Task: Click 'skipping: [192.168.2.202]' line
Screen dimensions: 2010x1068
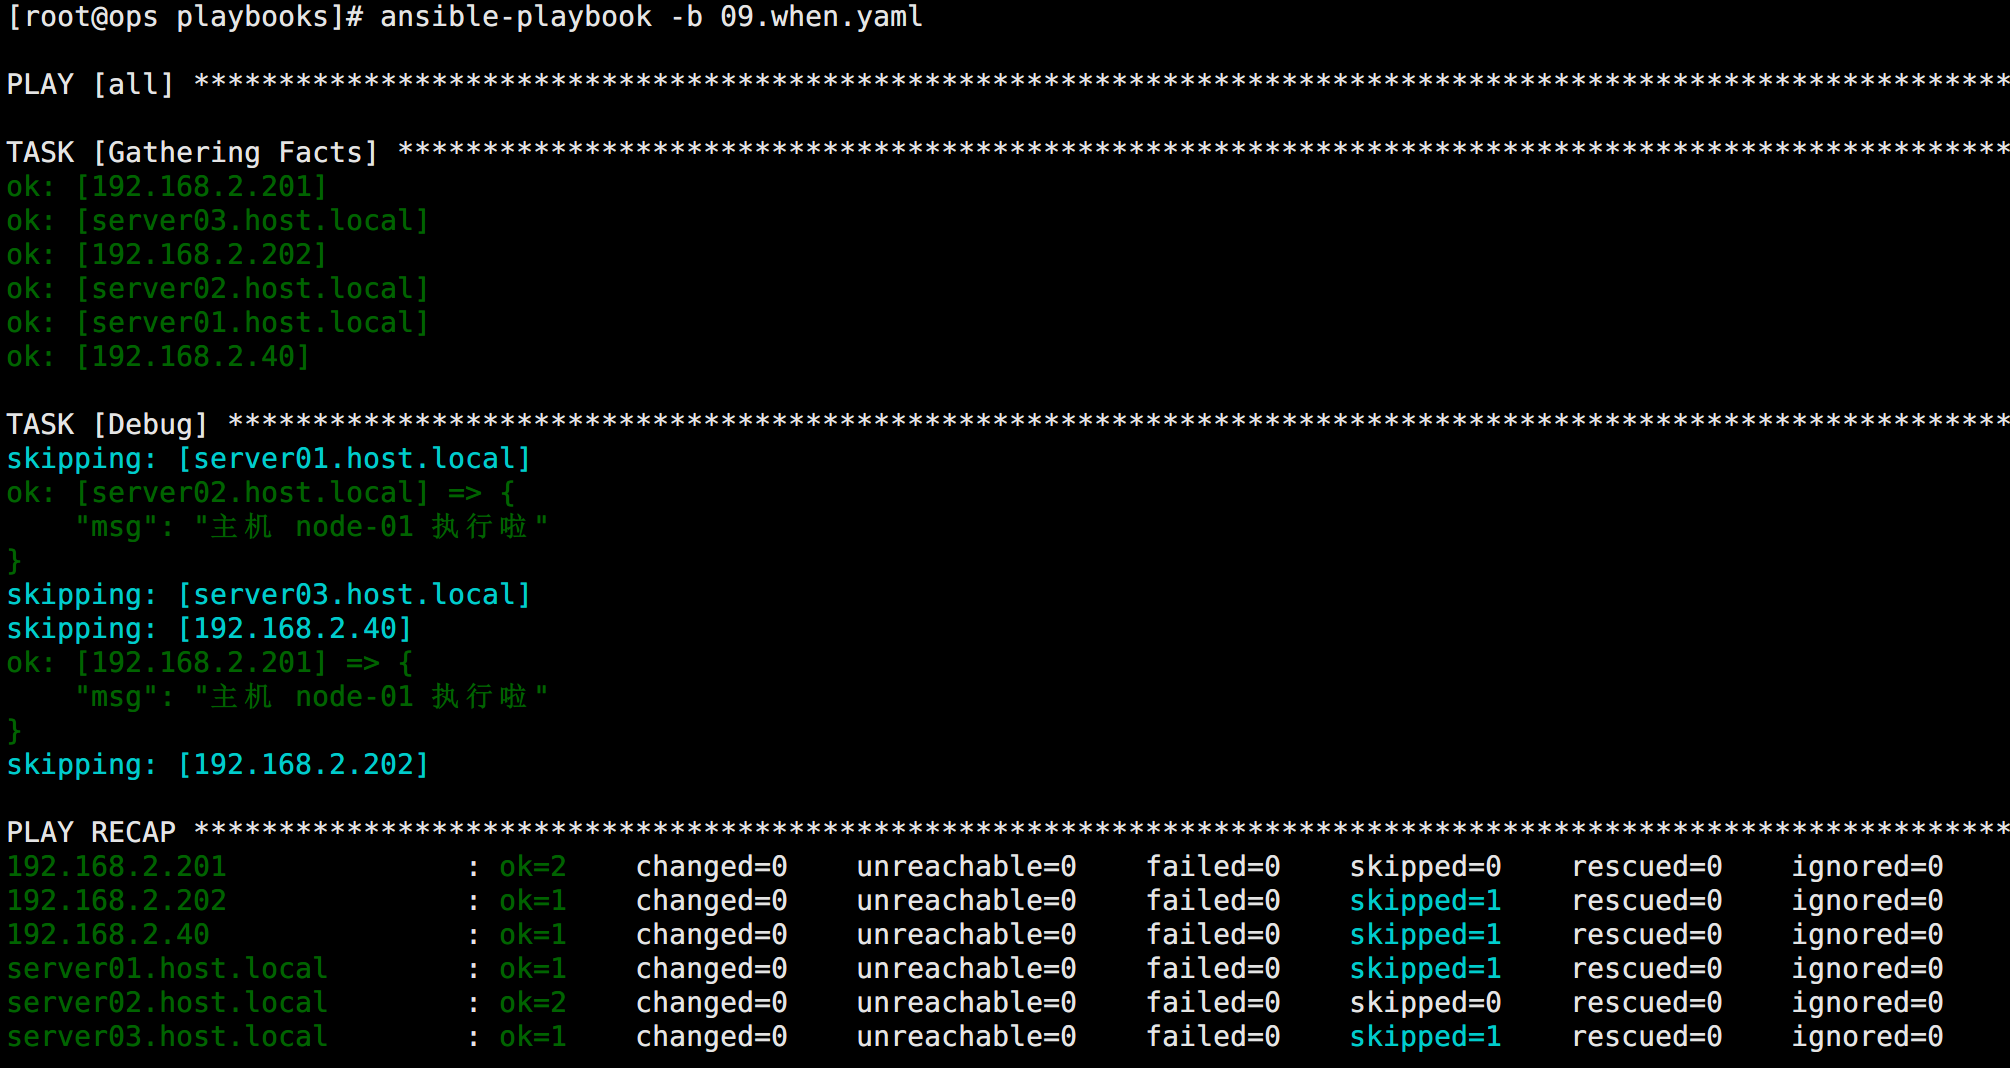Action: (218, 764)
